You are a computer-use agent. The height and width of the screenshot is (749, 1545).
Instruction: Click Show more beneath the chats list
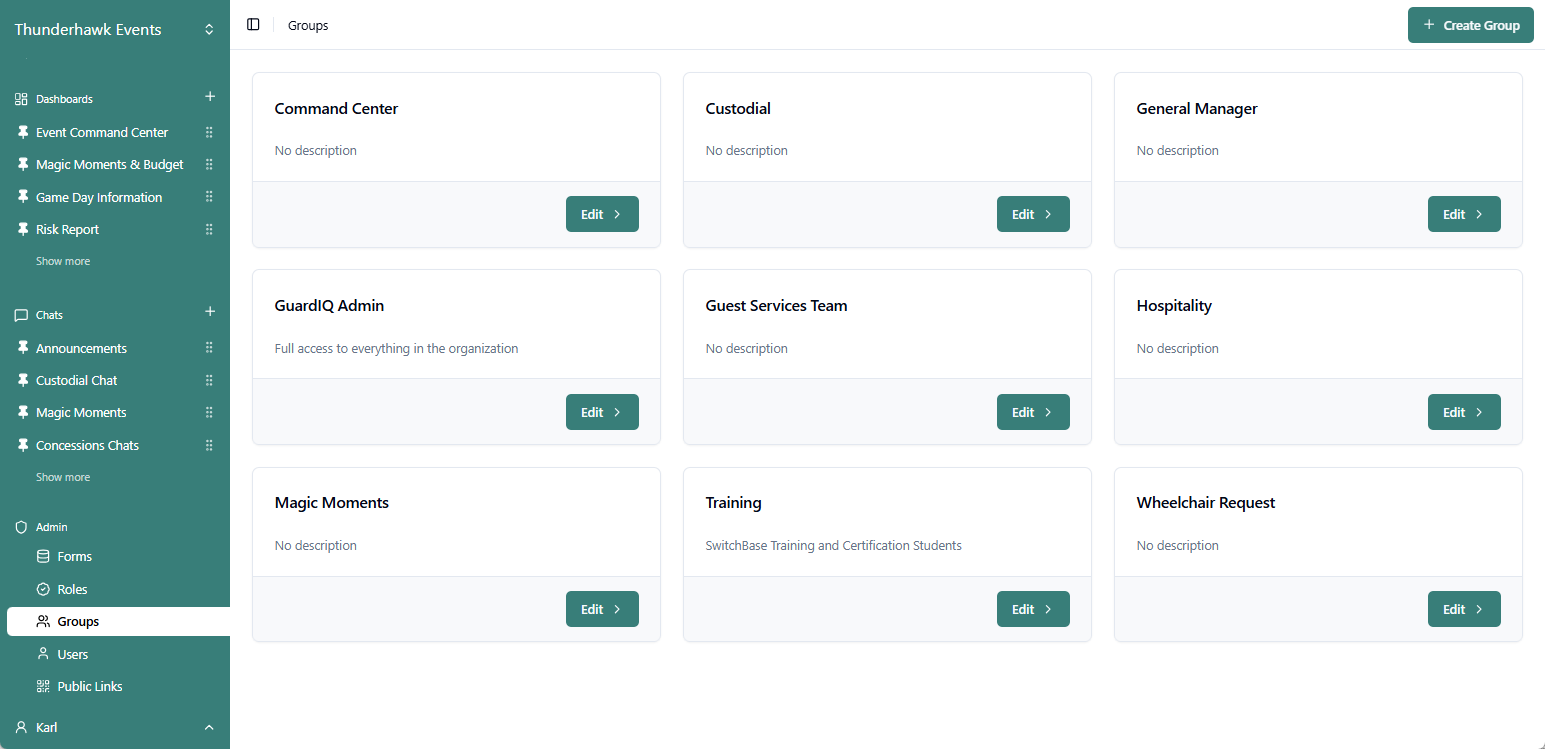(62, 476)
